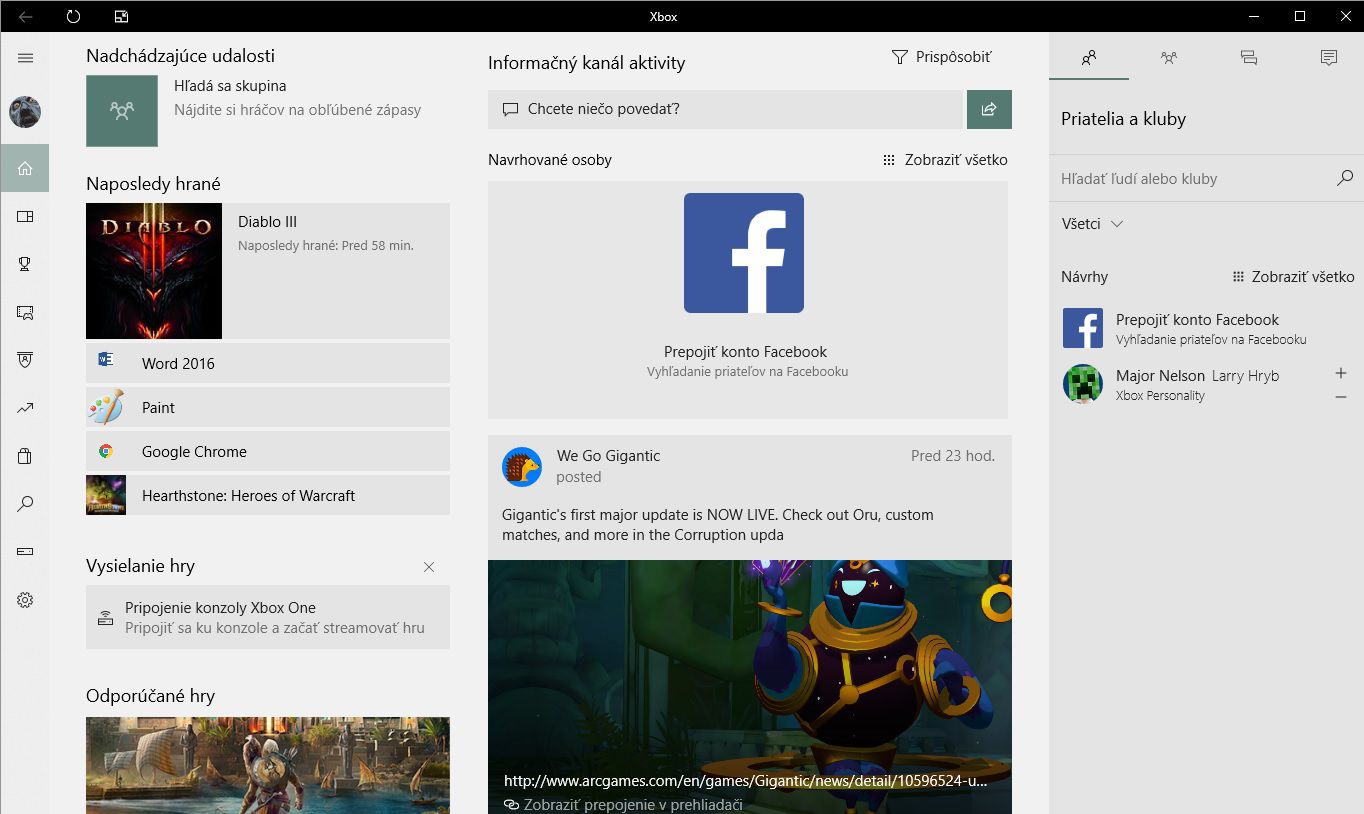This screenshot has width=1364, height=814.
Task: Open Trending arrow icon in sidebar
Action: [25, 408]
